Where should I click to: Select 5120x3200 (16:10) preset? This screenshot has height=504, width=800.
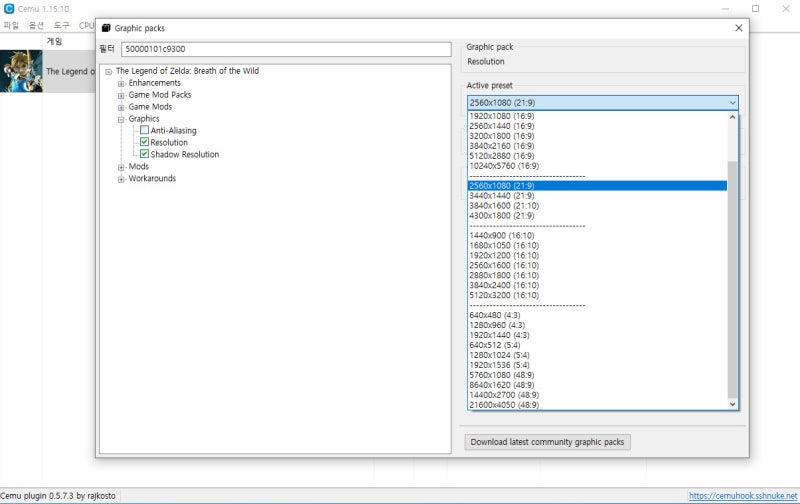(x=597, y=295)
